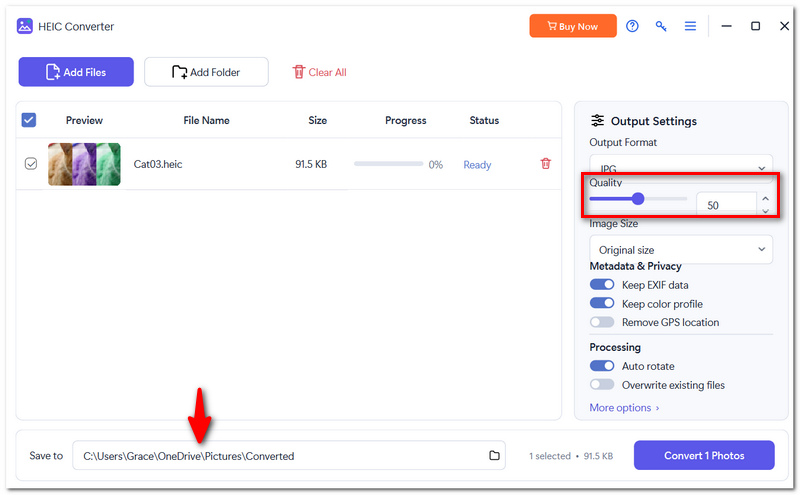Minimize the HEIC Converter window
This screenshot has height=495, width=800.
[x=727, y=26]
